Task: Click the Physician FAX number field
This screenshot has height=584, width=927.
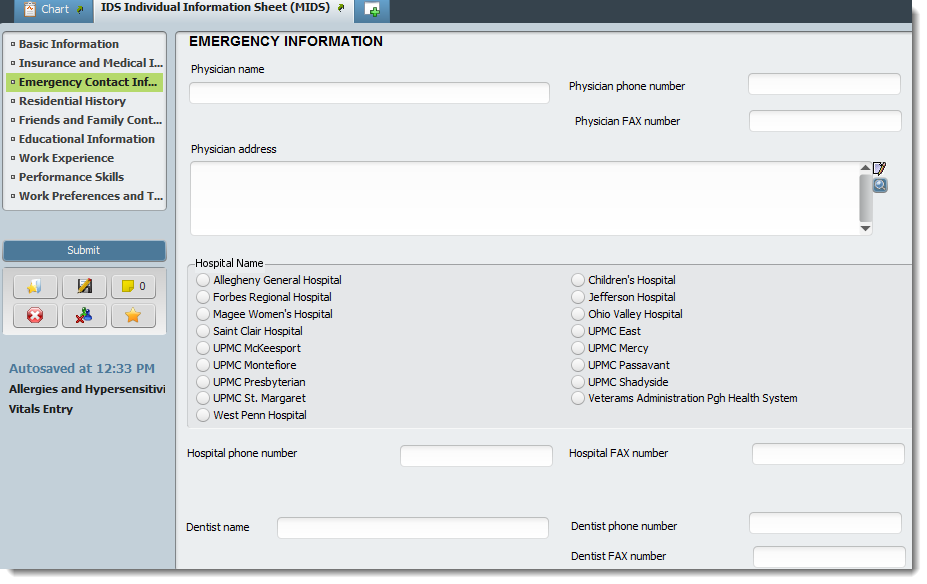Action: point(825,121)
